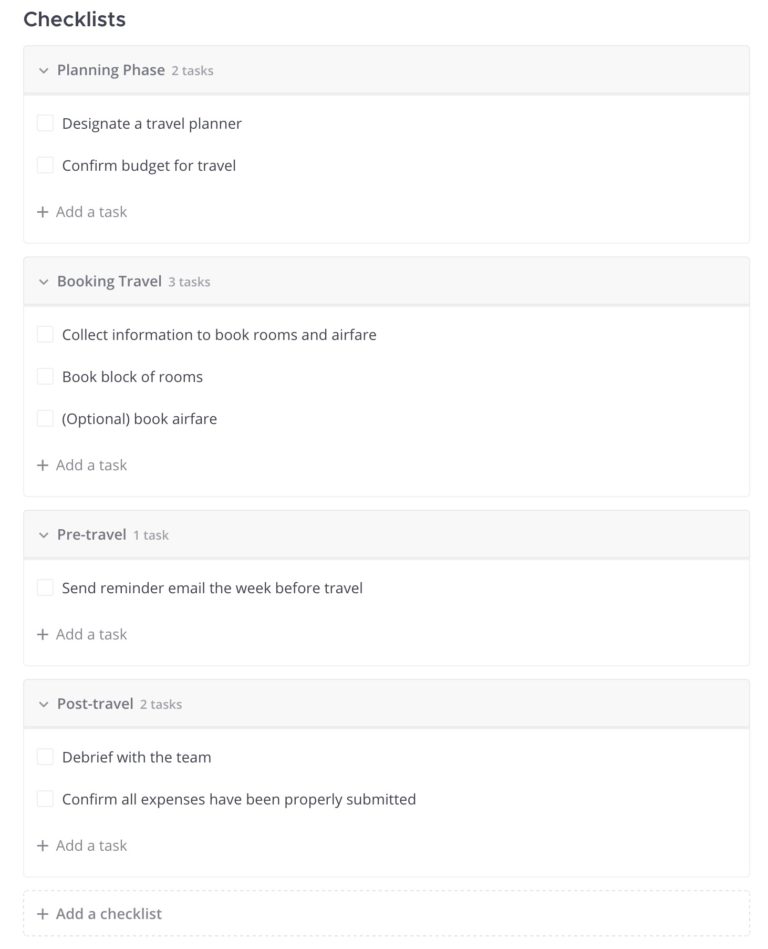Screen dimensions: 768x949
Task: Click the plus icon in the Booking Travel section
Action: click(x=41, y=465)
